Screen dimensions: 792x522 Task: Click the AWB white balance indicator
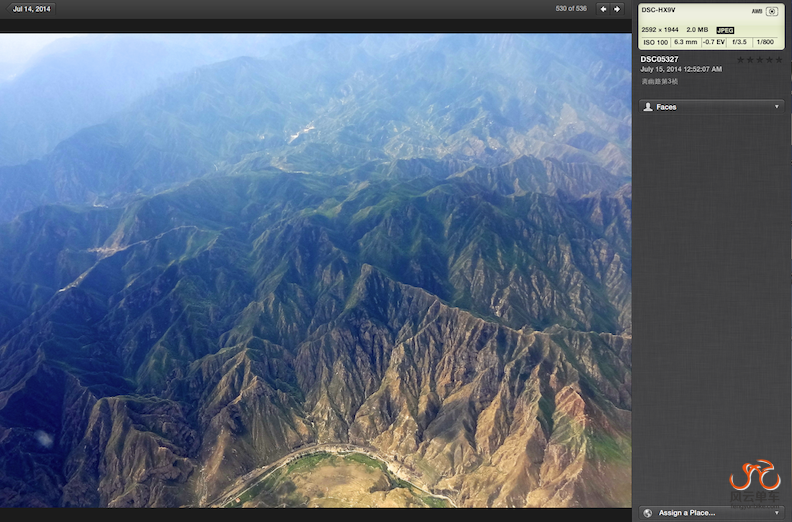(757, 11)
